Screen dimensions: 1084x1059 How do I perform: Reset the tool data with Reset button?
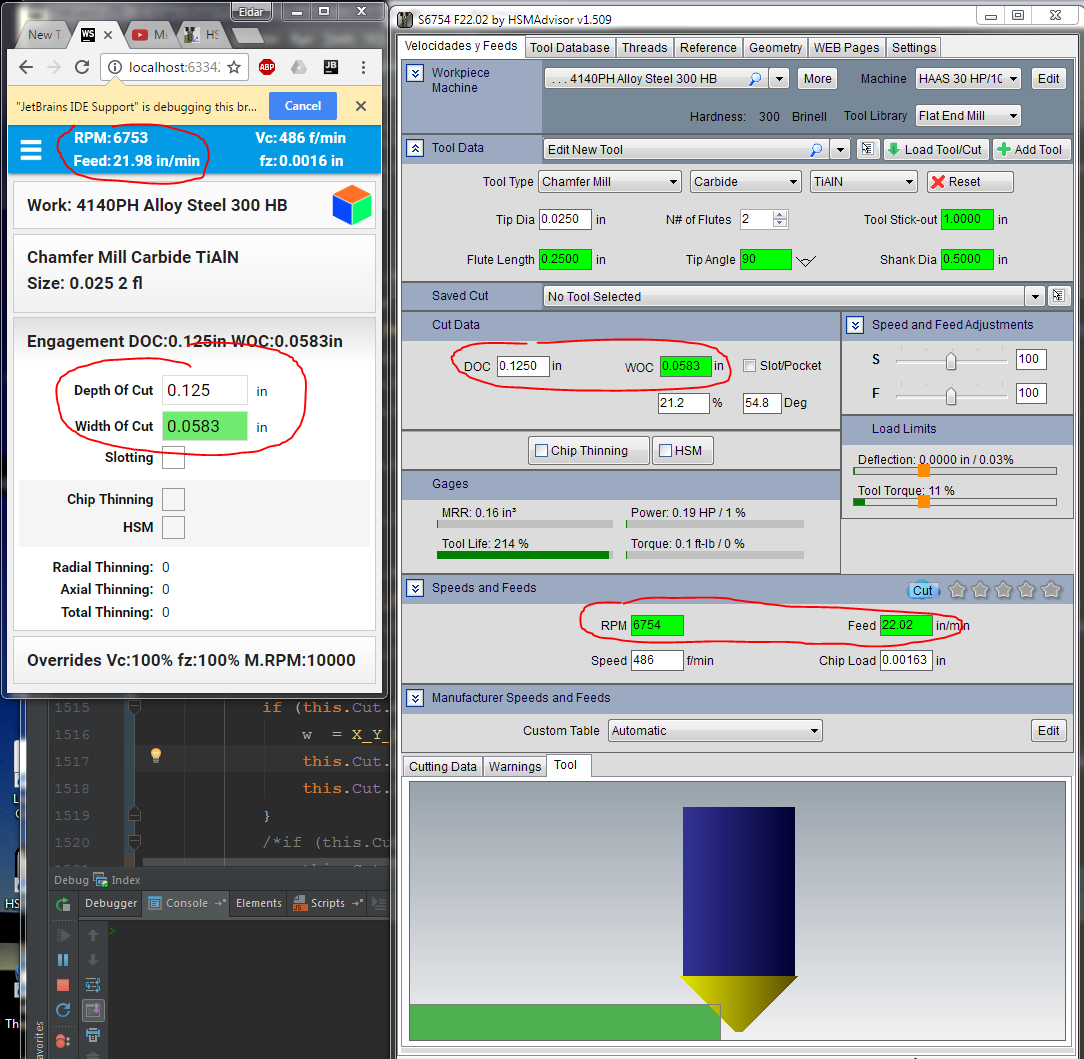pyautogui.click(x=970, y=182)
